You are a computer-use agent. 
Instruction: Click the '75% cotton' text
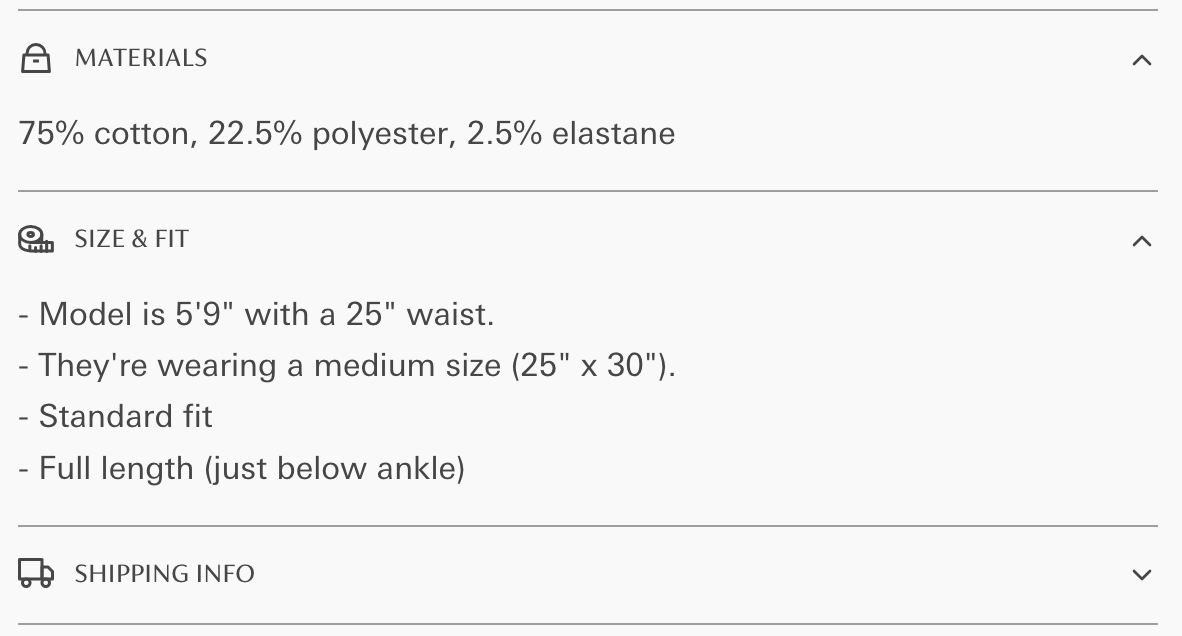click(108, 133)
